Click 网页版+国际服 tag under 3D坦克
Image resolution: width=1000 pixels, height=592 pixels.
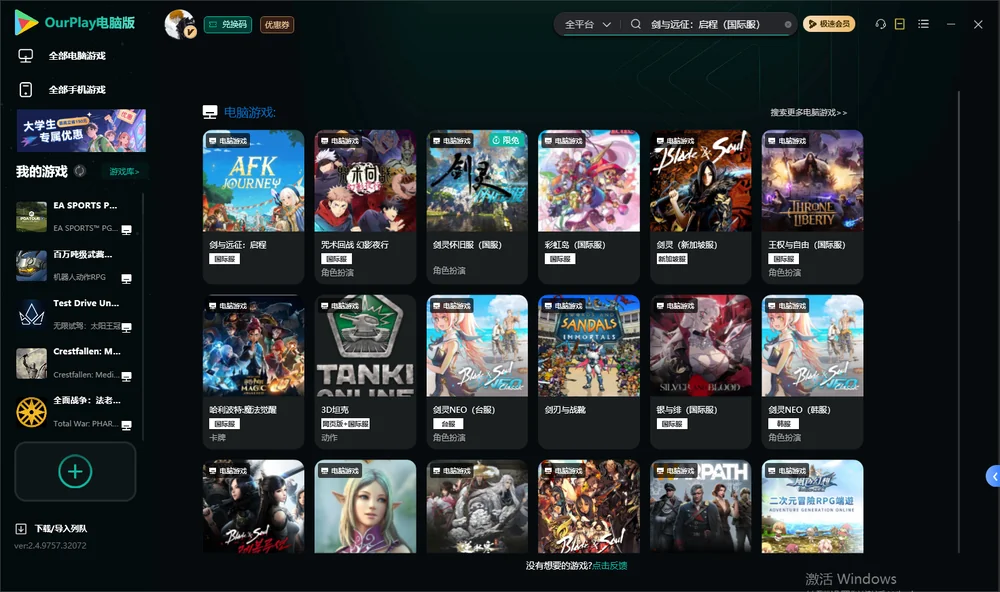point(345,424)
